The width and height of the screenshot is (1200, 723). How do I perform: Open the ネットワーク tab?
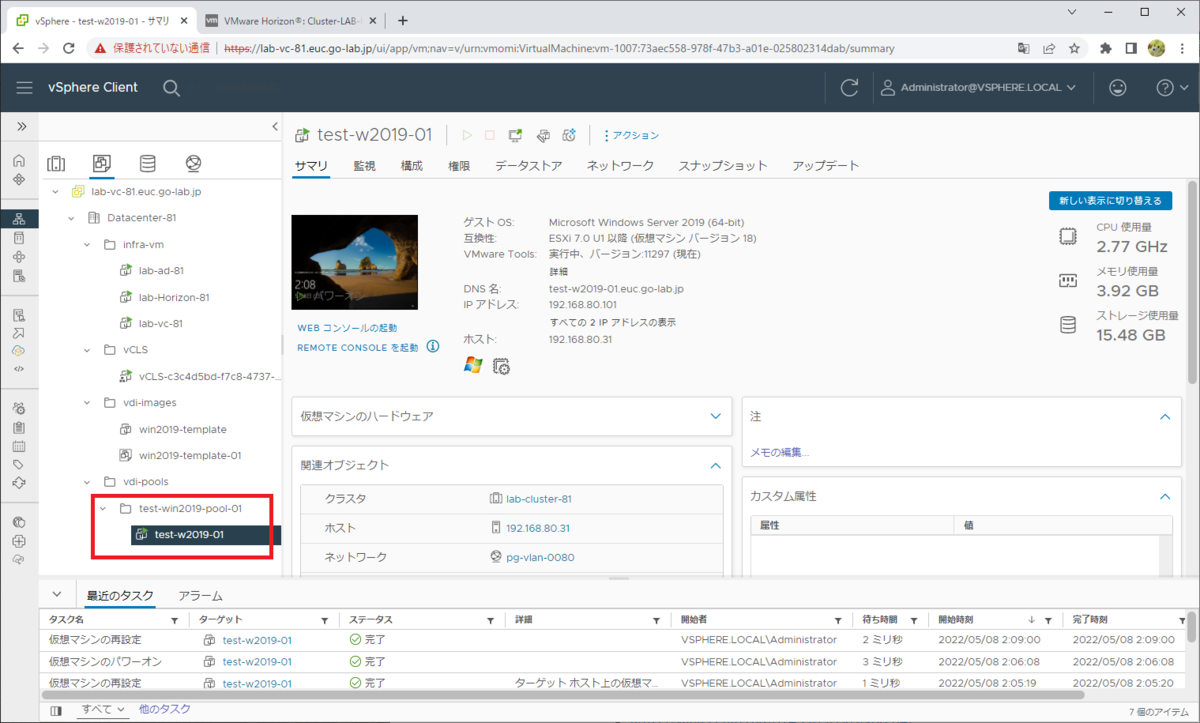click(x=620, y=165)
